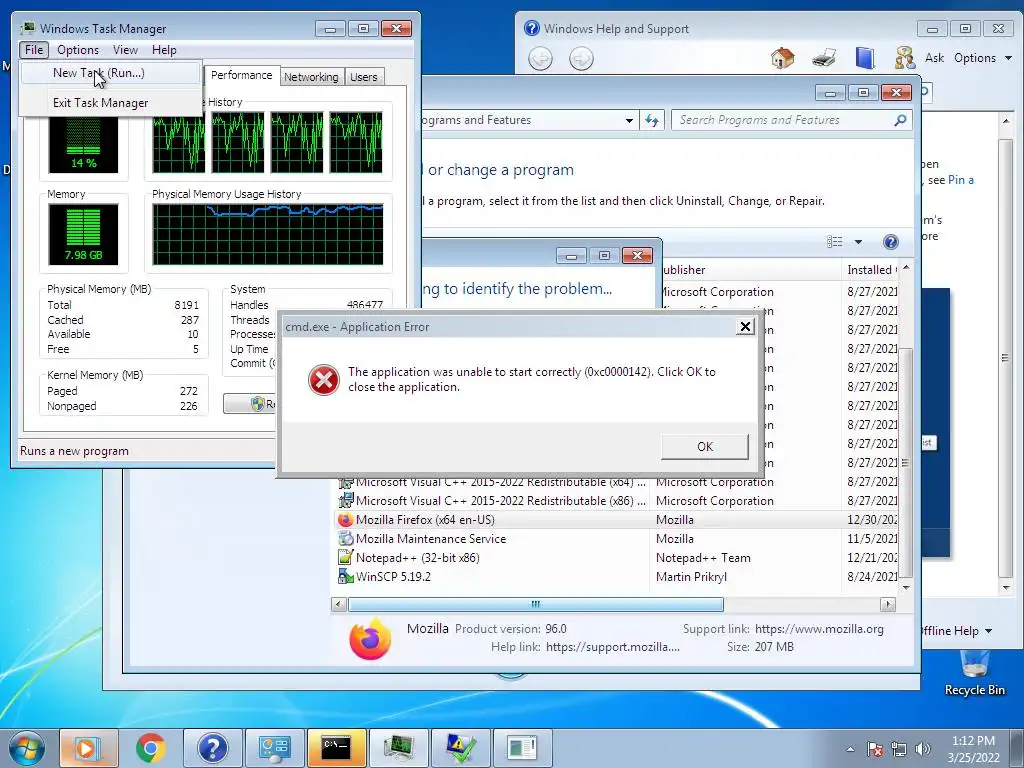Click the troubleshooter taskbar icon with checkmark

point(461,748)
